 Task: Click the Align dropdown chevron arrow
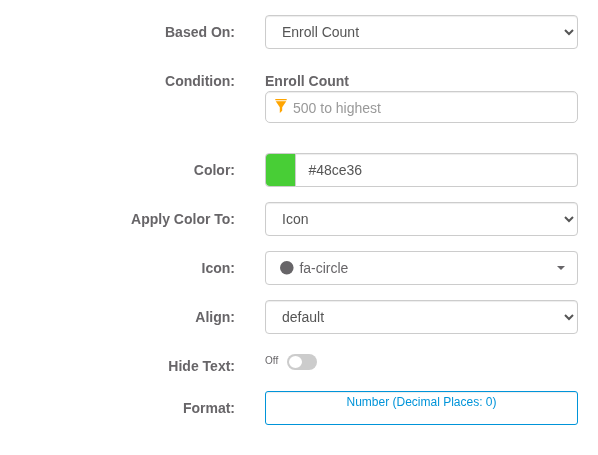569,317
